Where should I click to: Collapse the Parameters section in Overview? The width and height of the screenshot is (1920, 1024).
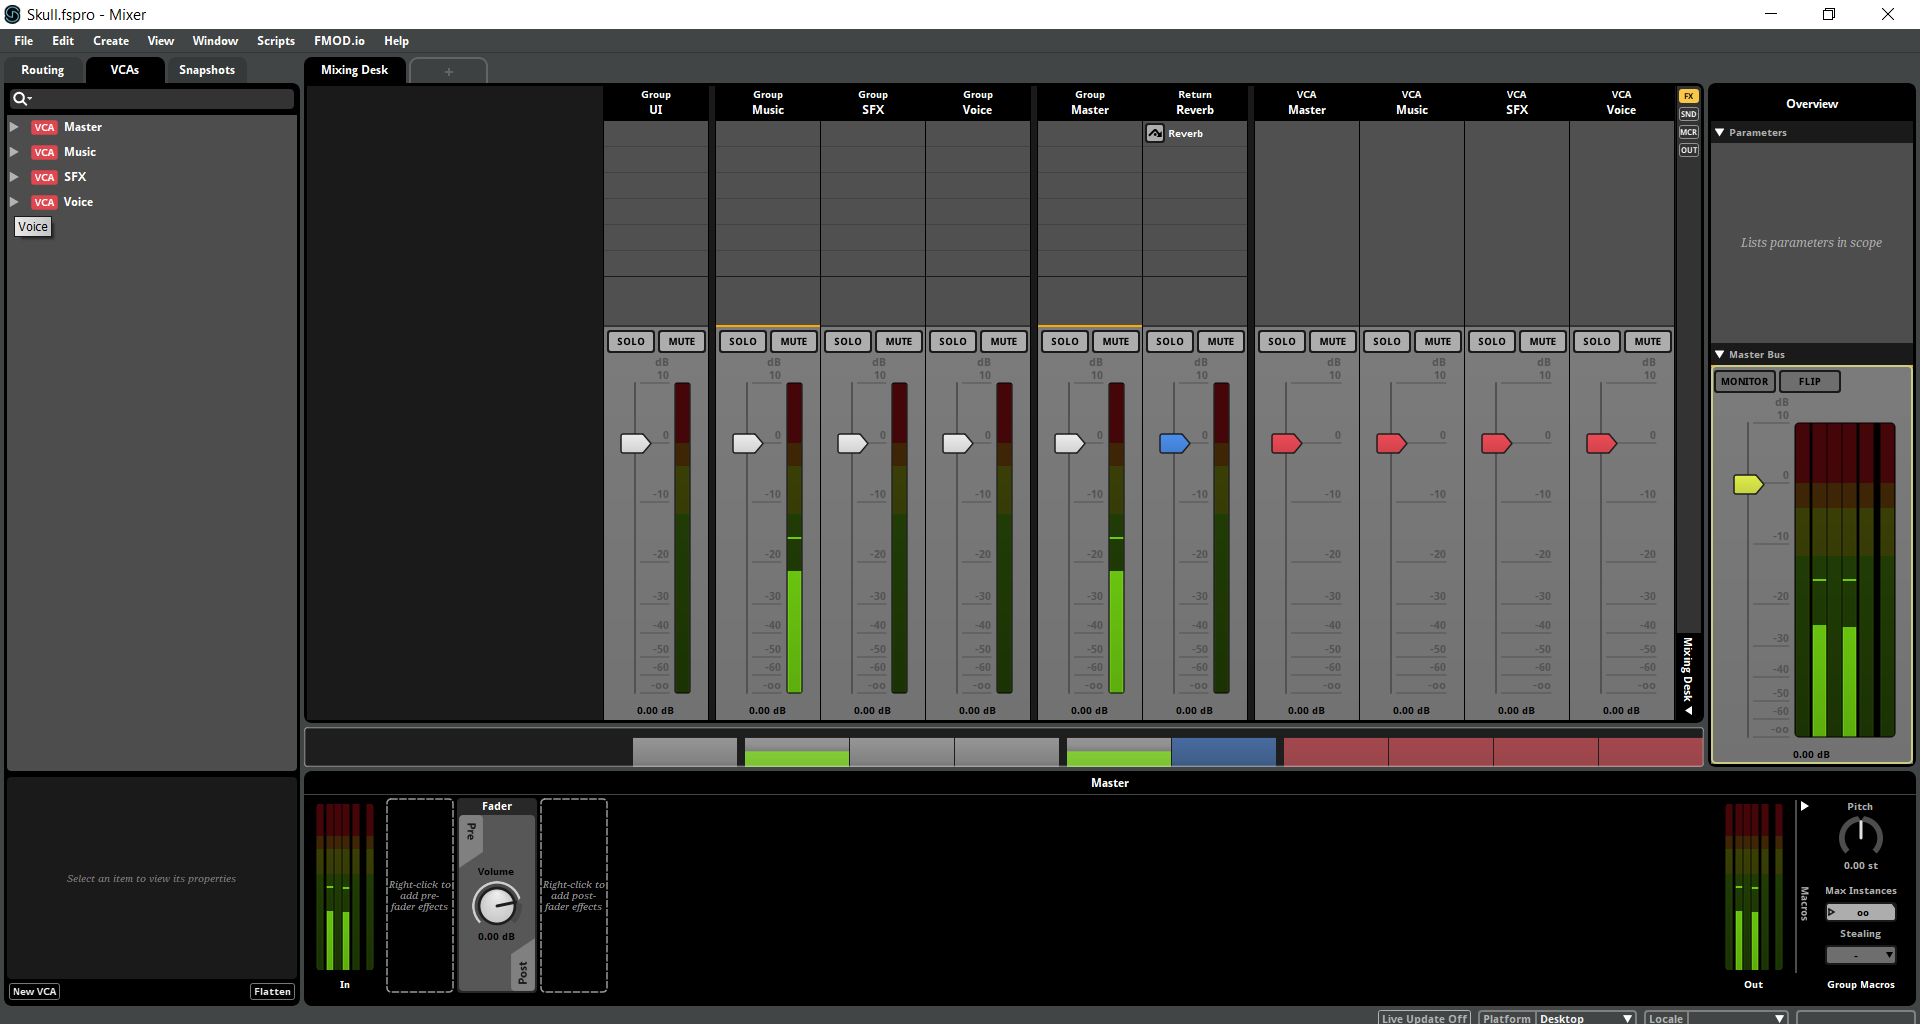(x=1720, y=132)
